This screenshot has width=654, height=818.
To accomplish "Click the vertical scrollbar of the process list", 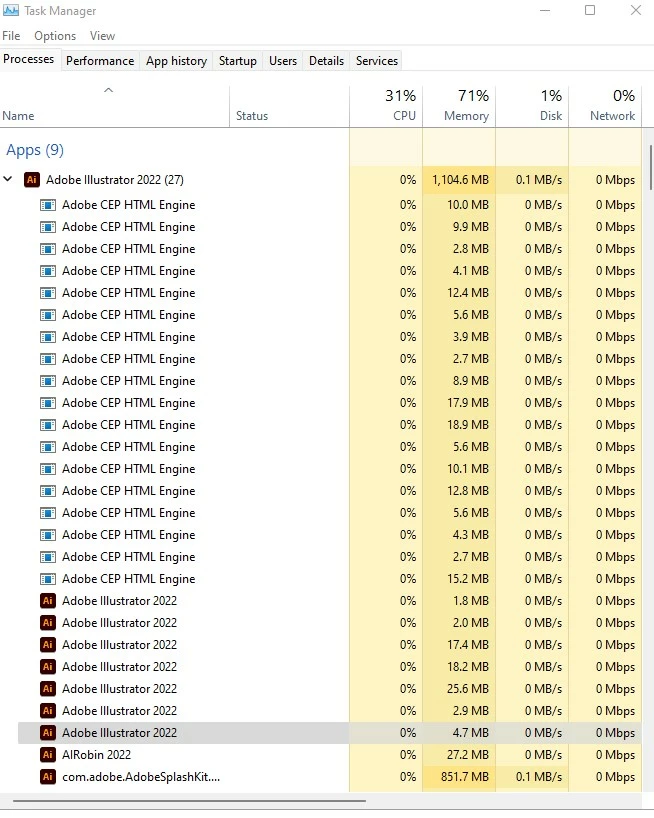I will (x=650, y=167).
